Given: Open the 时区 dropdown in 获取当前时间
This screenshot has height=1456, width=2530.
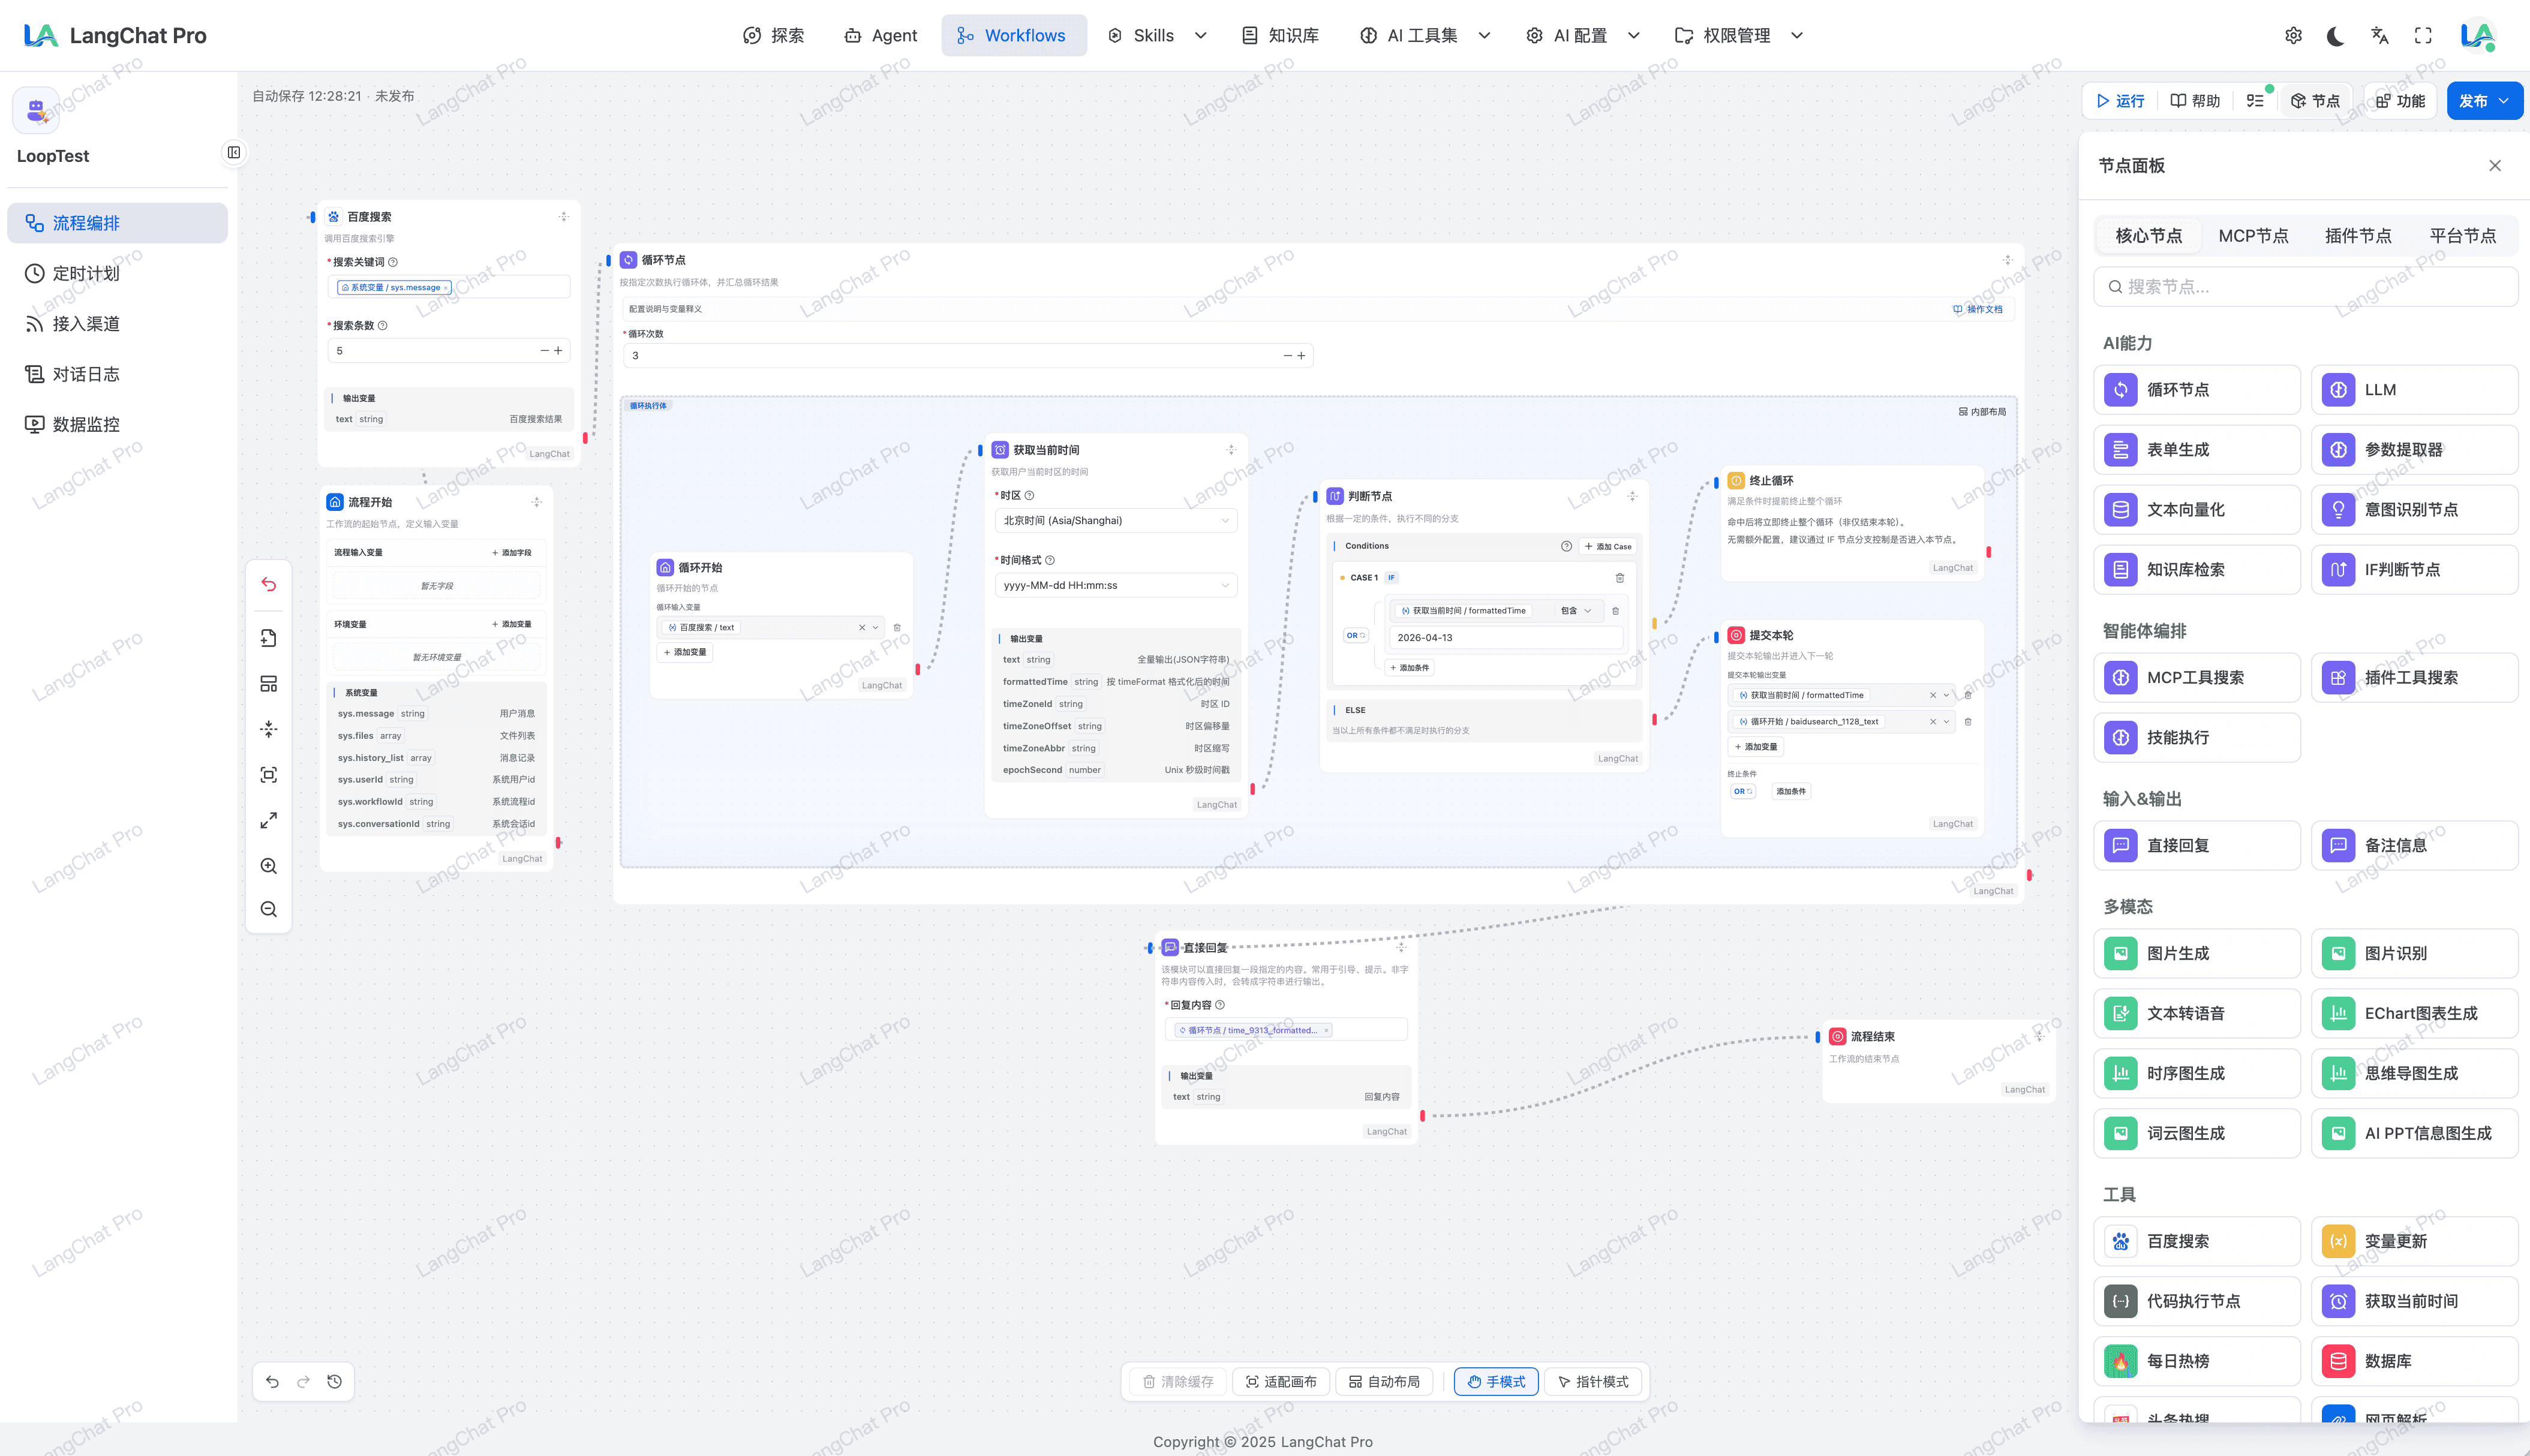Looking at the screenshot, I should click(1115, 520).
